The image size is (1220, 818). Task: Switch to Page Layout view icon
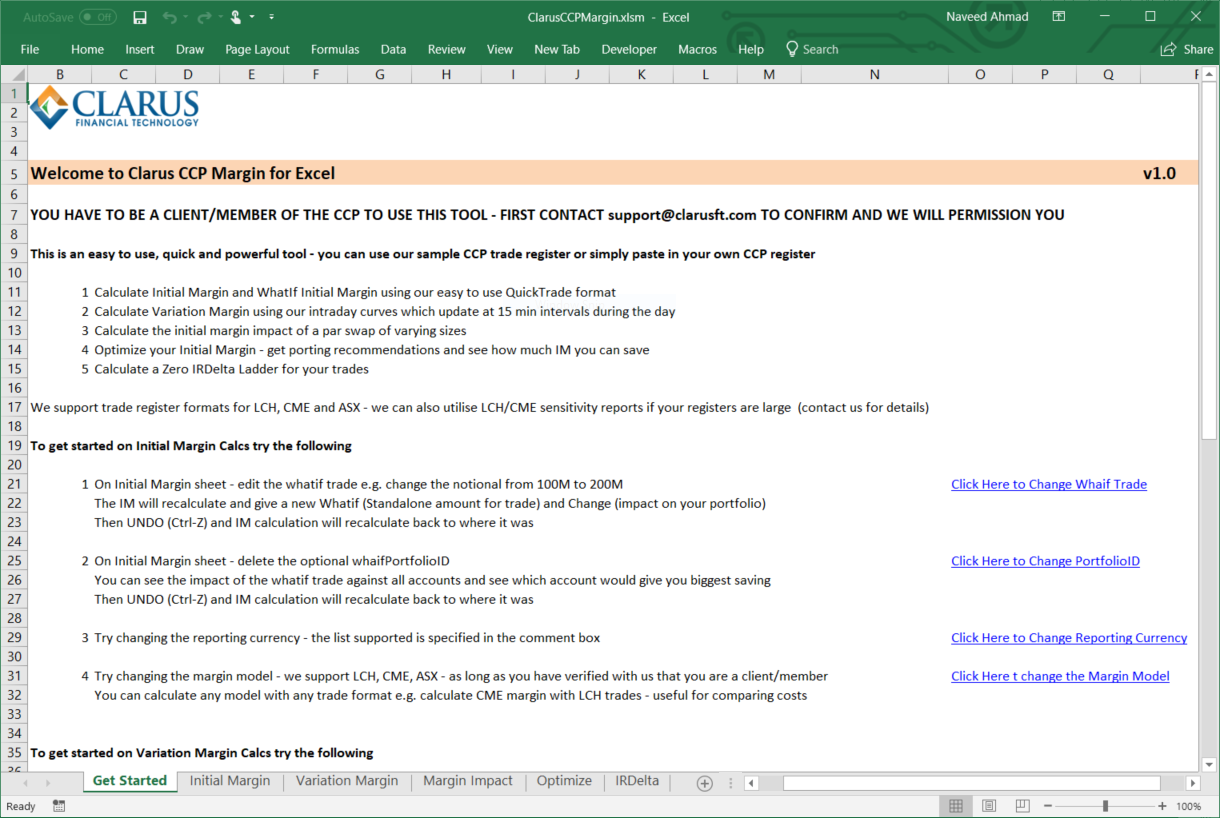tap(989, 806)
